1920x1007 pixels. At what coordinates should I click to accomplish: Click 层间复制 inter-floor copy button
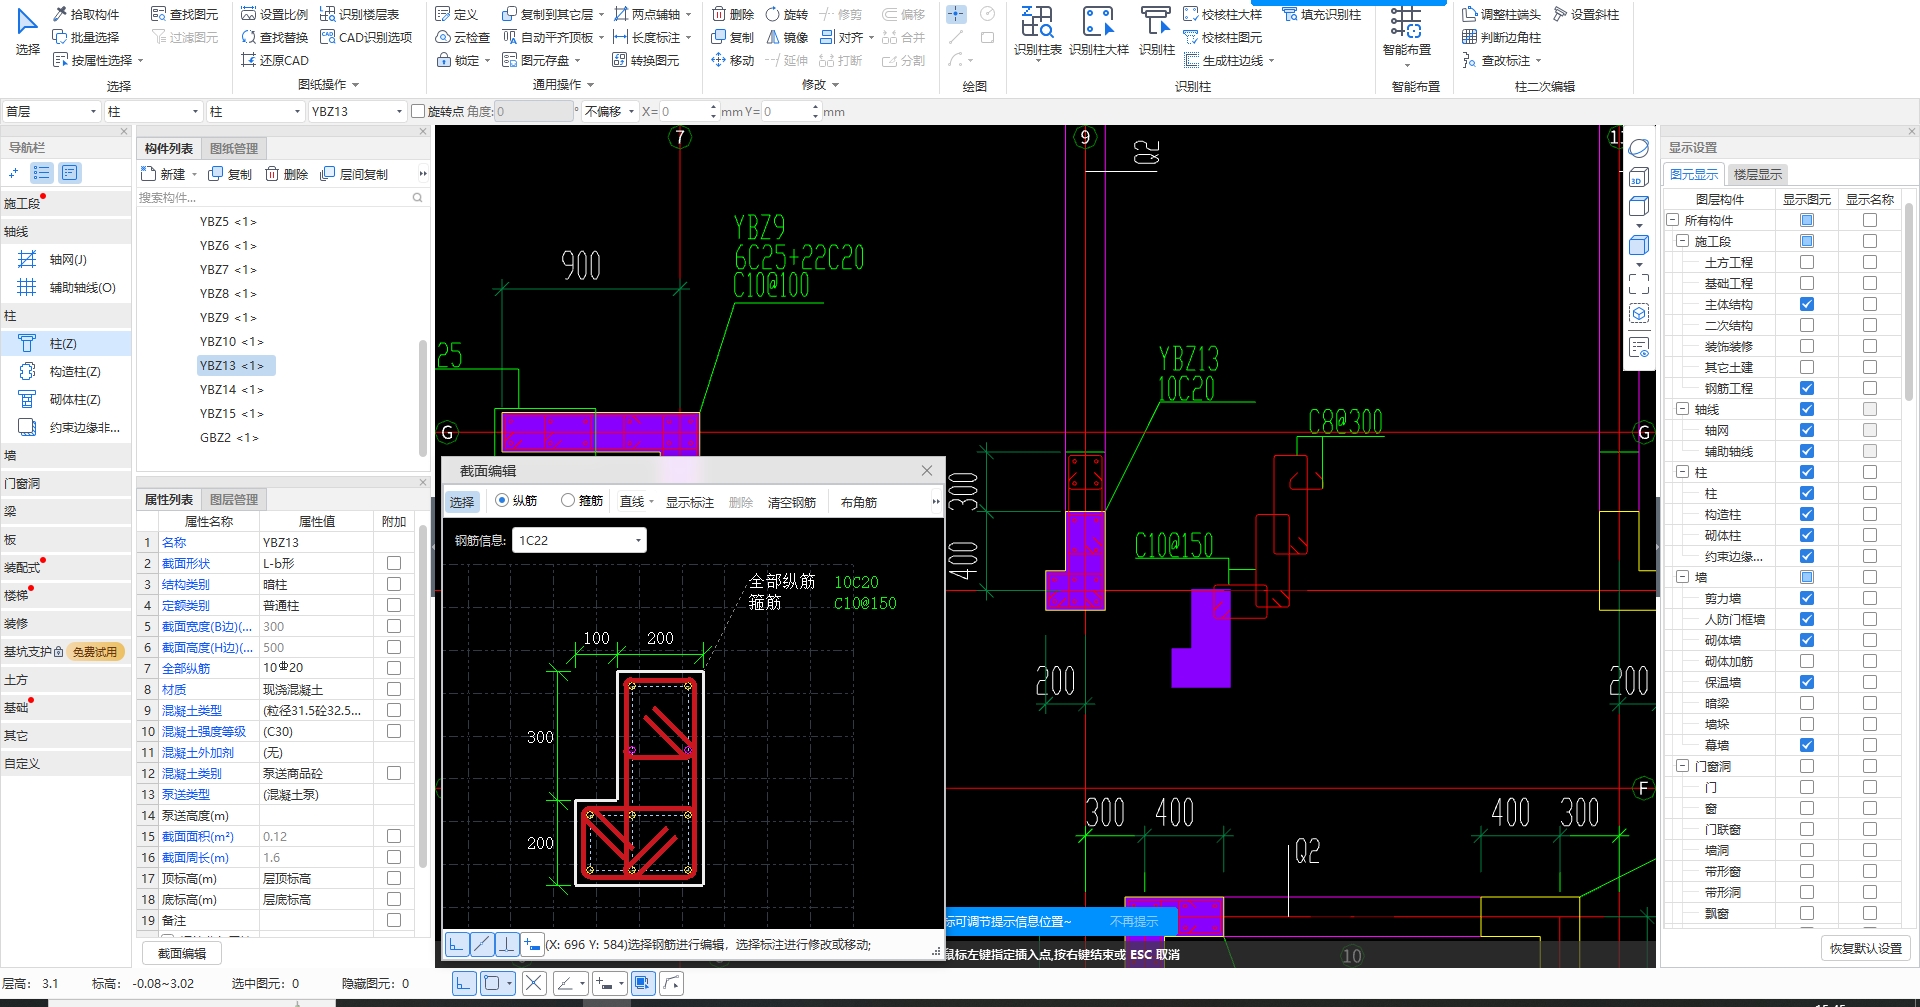pyautogui.click(x=354, y=174)
